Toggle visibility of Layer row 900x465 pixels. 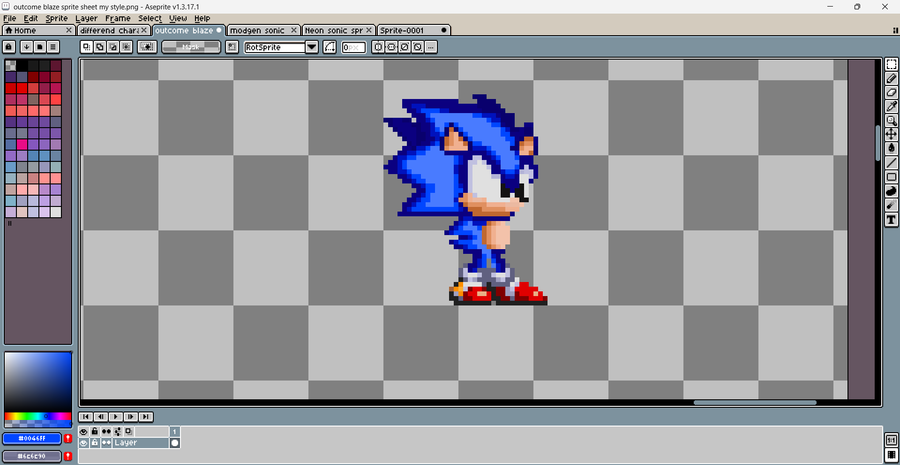84,443
